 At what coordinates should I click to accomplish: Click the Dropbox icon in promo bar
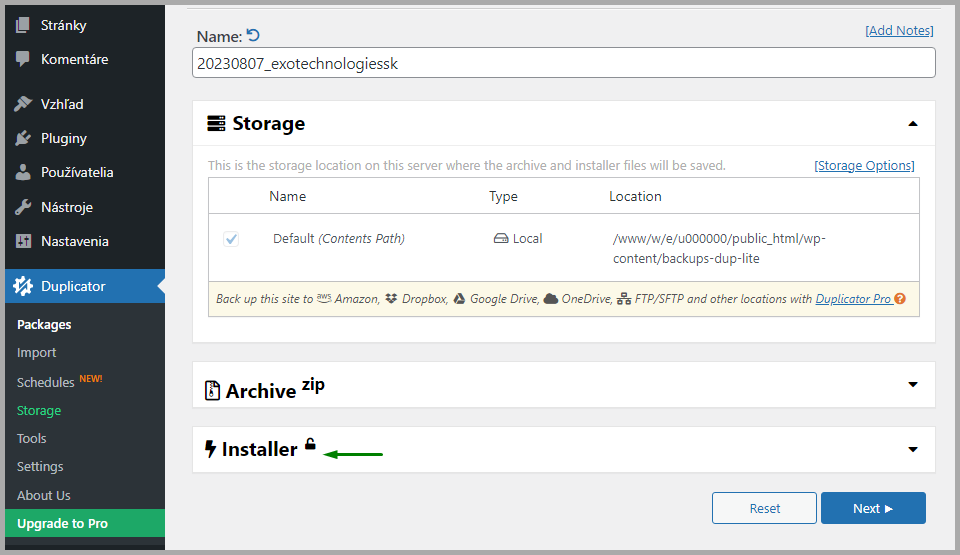point(391,298)
